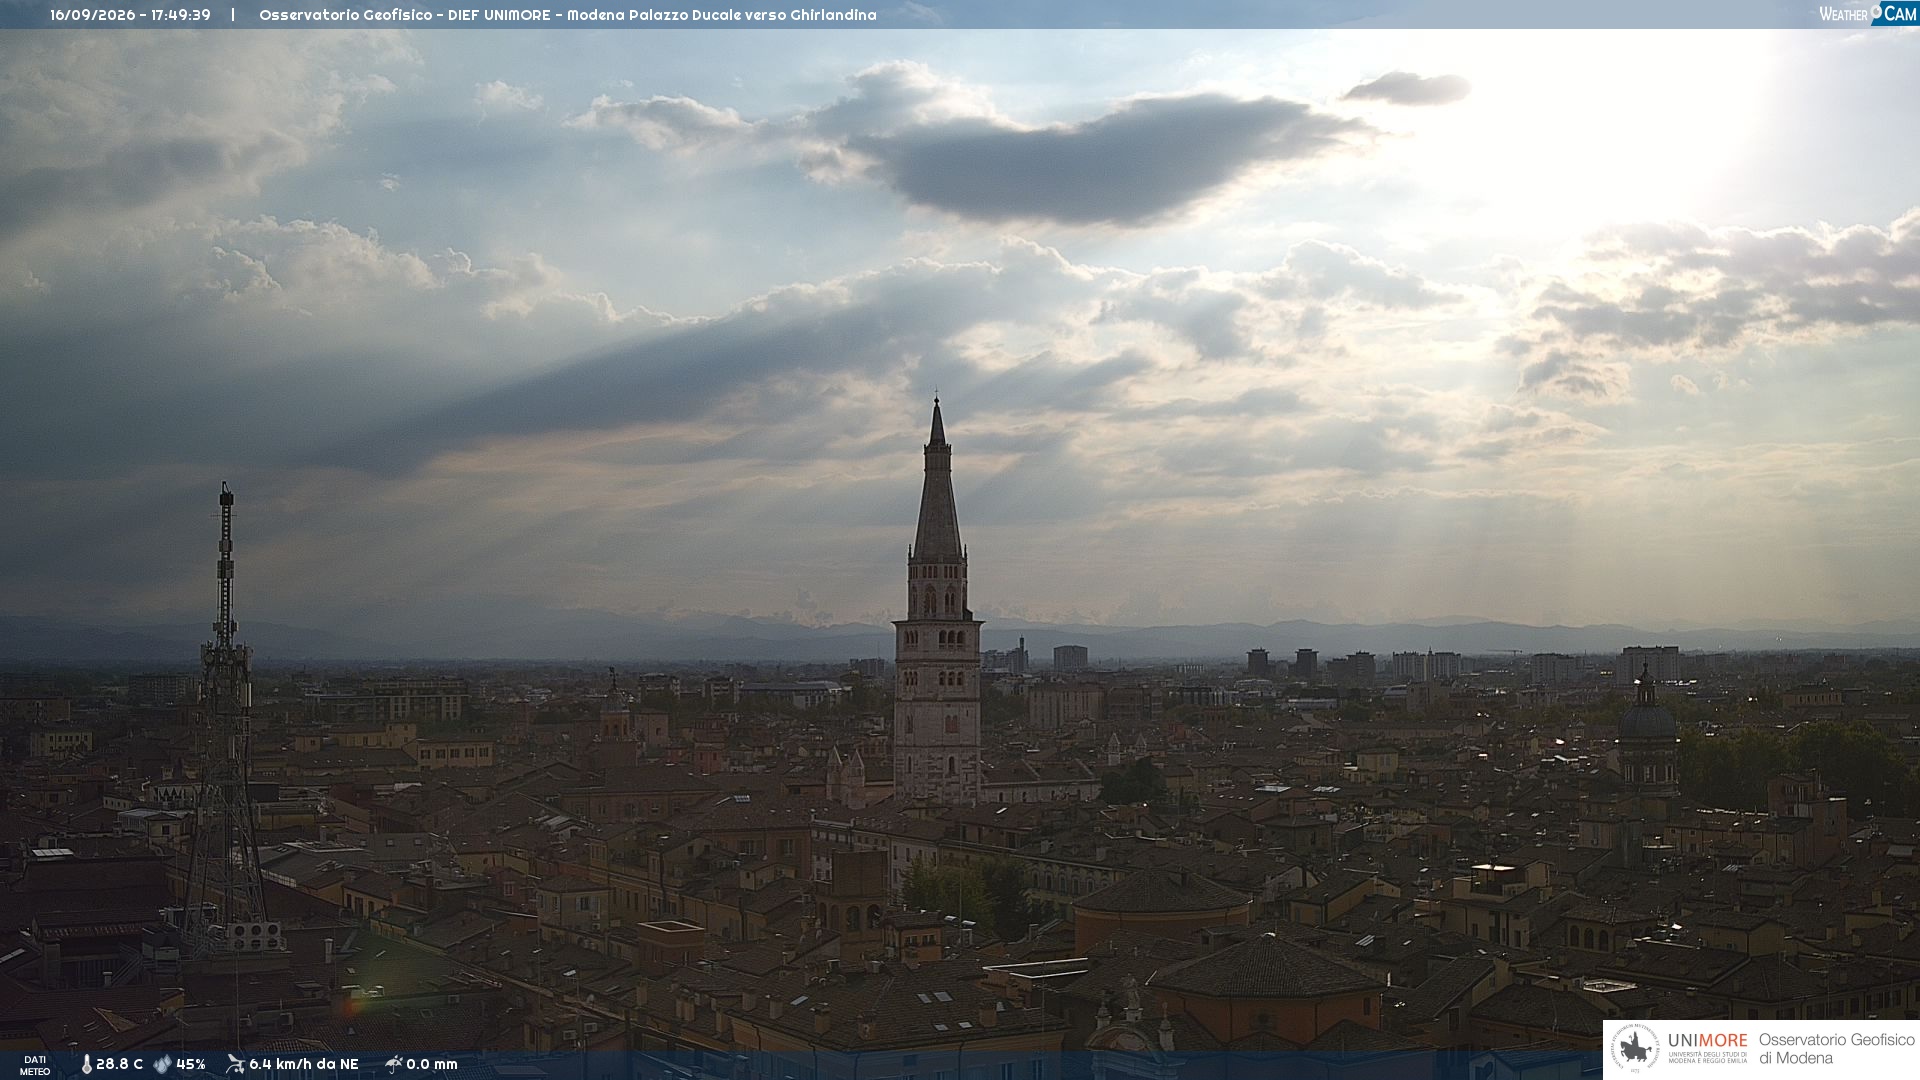Click the camera lens in WeatherCam logo
The width and height of the screenshot is (1920, 1080).
1876,11
